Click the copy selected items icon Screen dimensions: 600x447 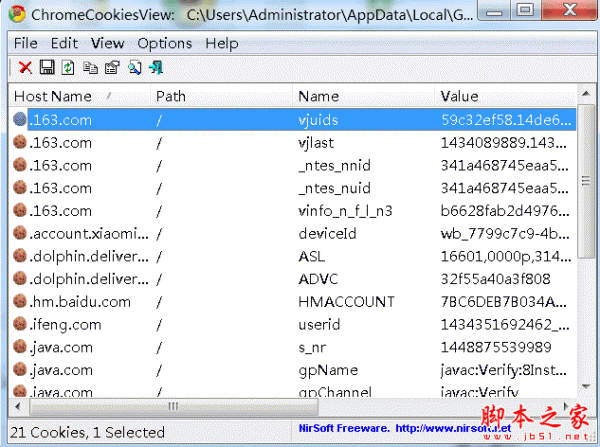click(x=91, y=68)
